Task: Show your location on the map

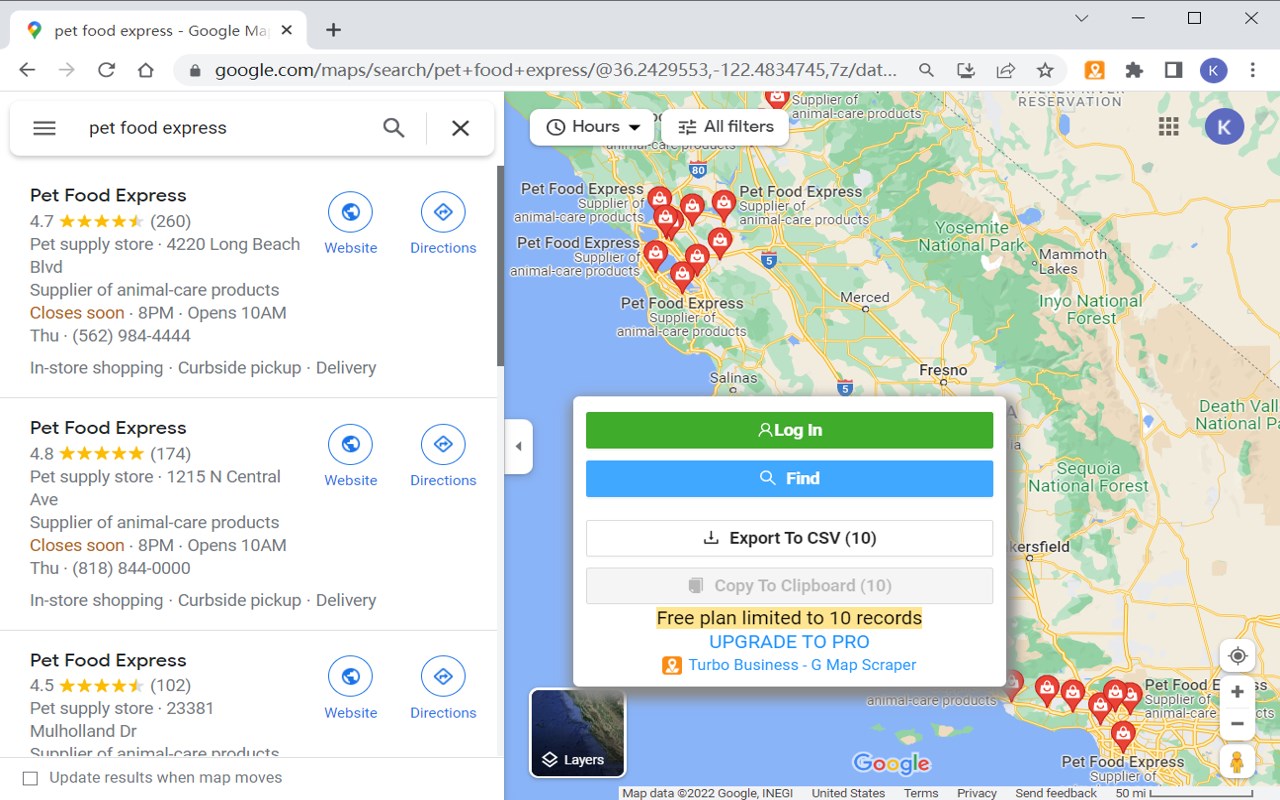Action: (x=1238, y=656)
